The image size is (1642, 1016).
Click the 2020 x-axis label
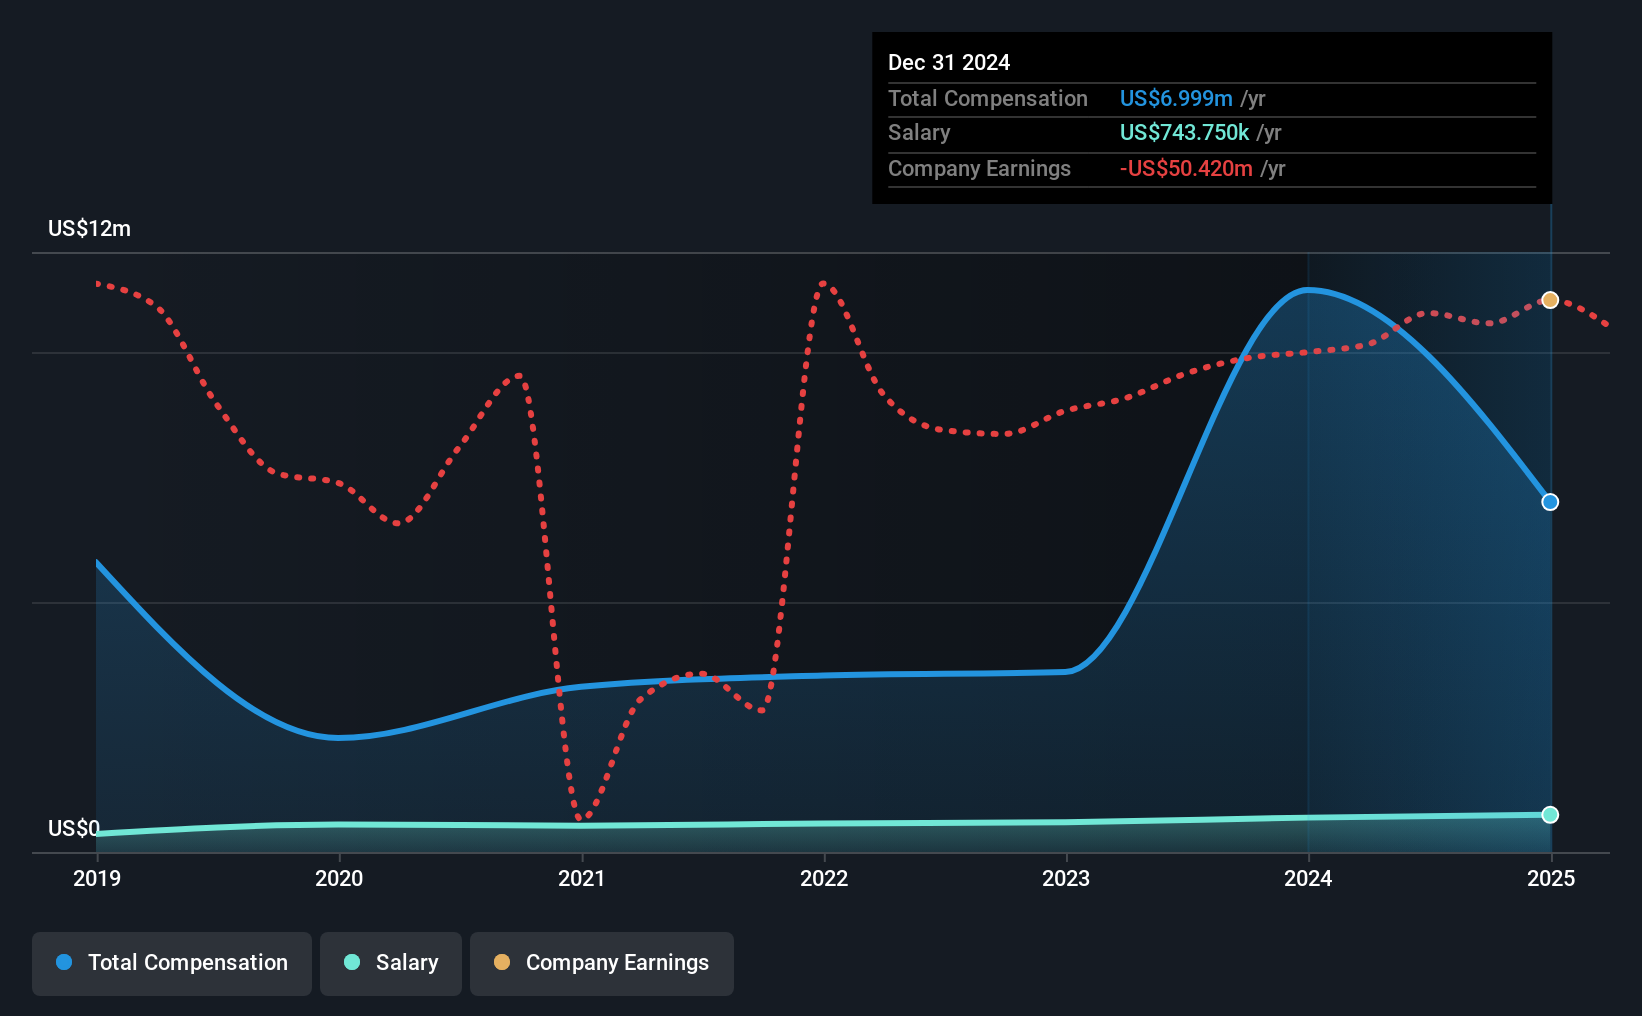pos(339,878)
